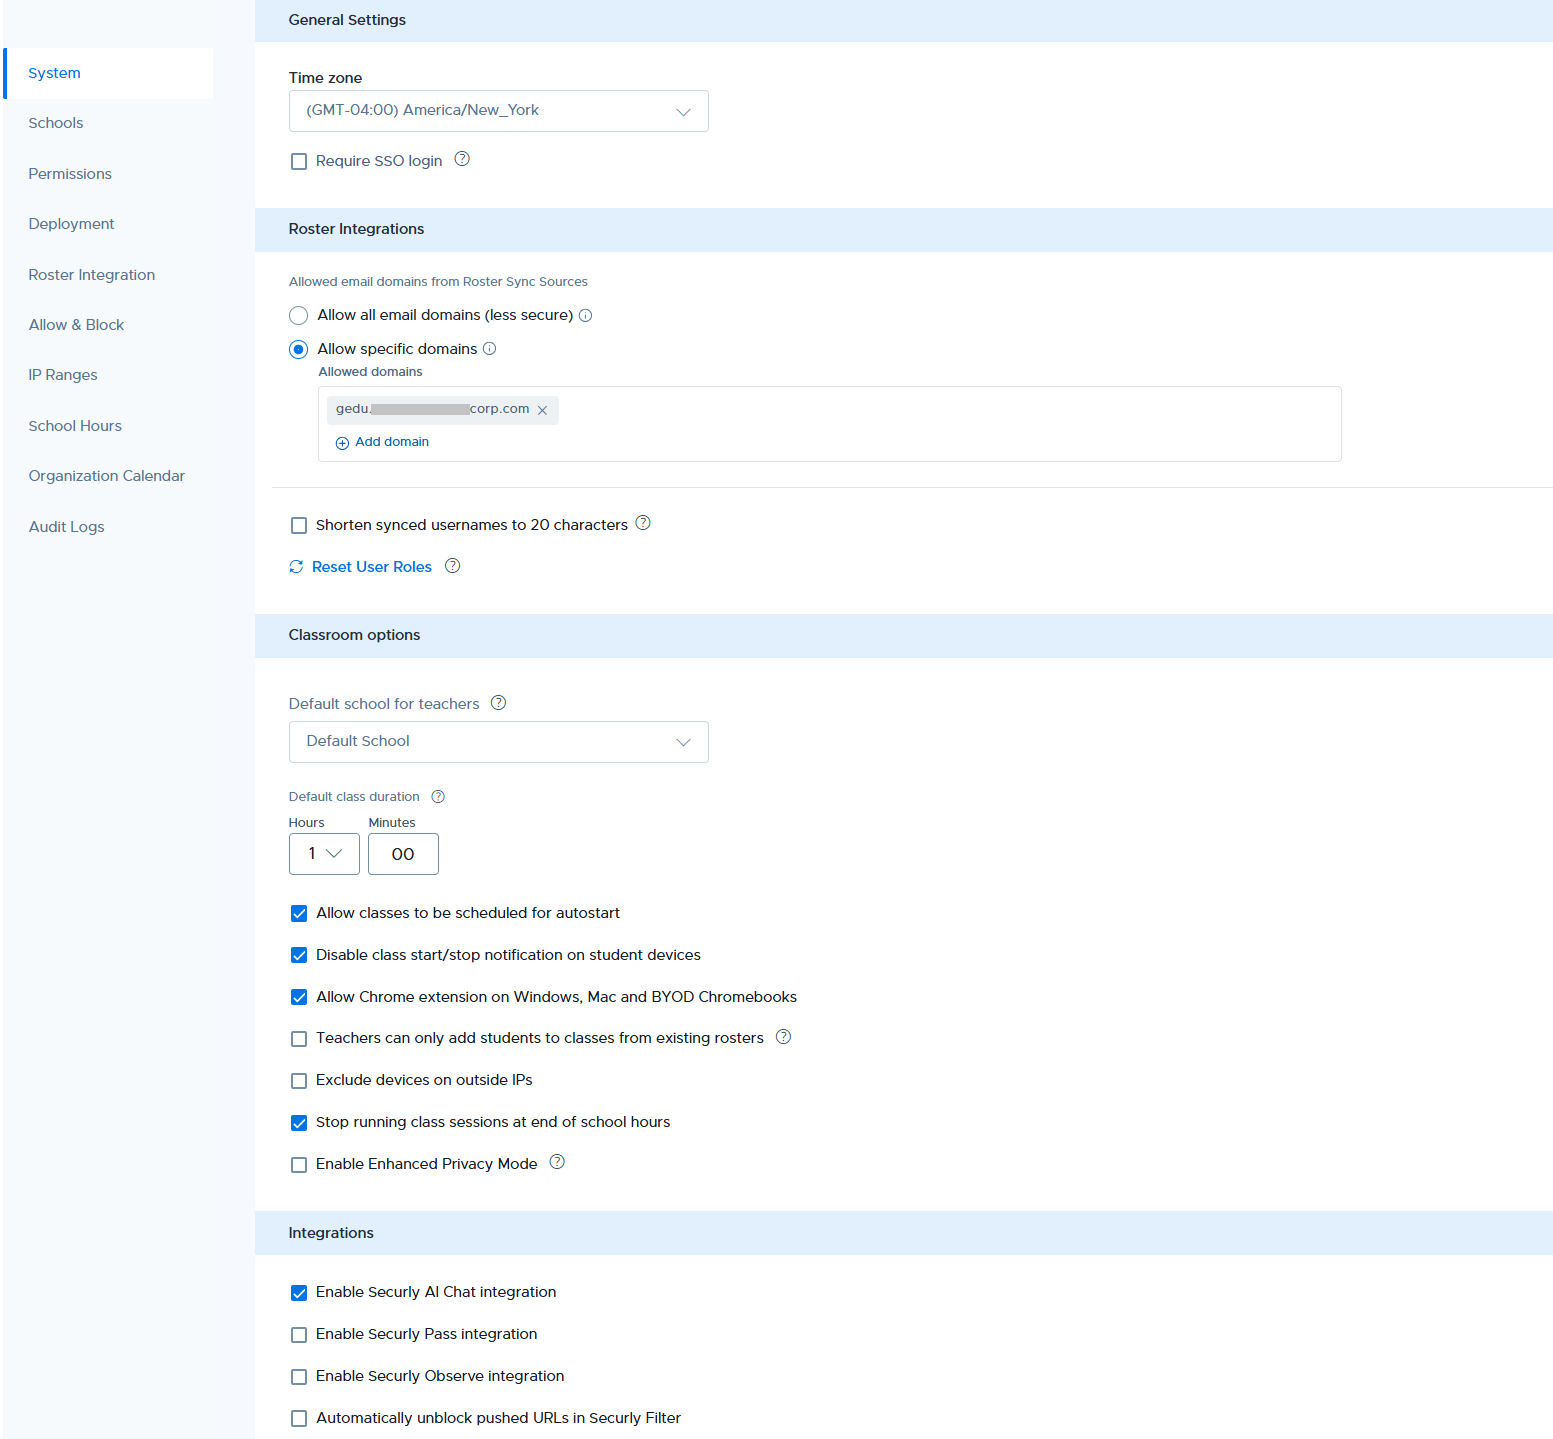Check Enable Securly Pass integration
Image resolution: width=1553 pixels, height=1439 pixels.
pos(299,1335)
